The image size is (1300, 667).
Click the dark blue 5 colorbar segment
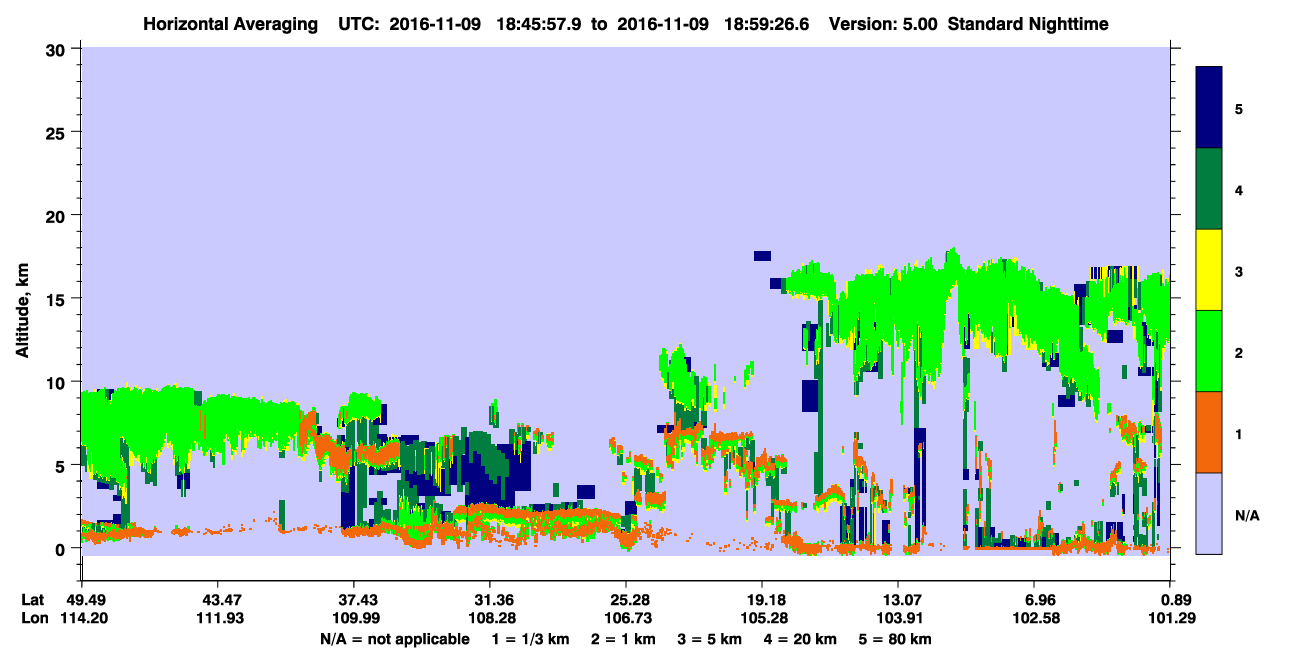pos(1209,108)
